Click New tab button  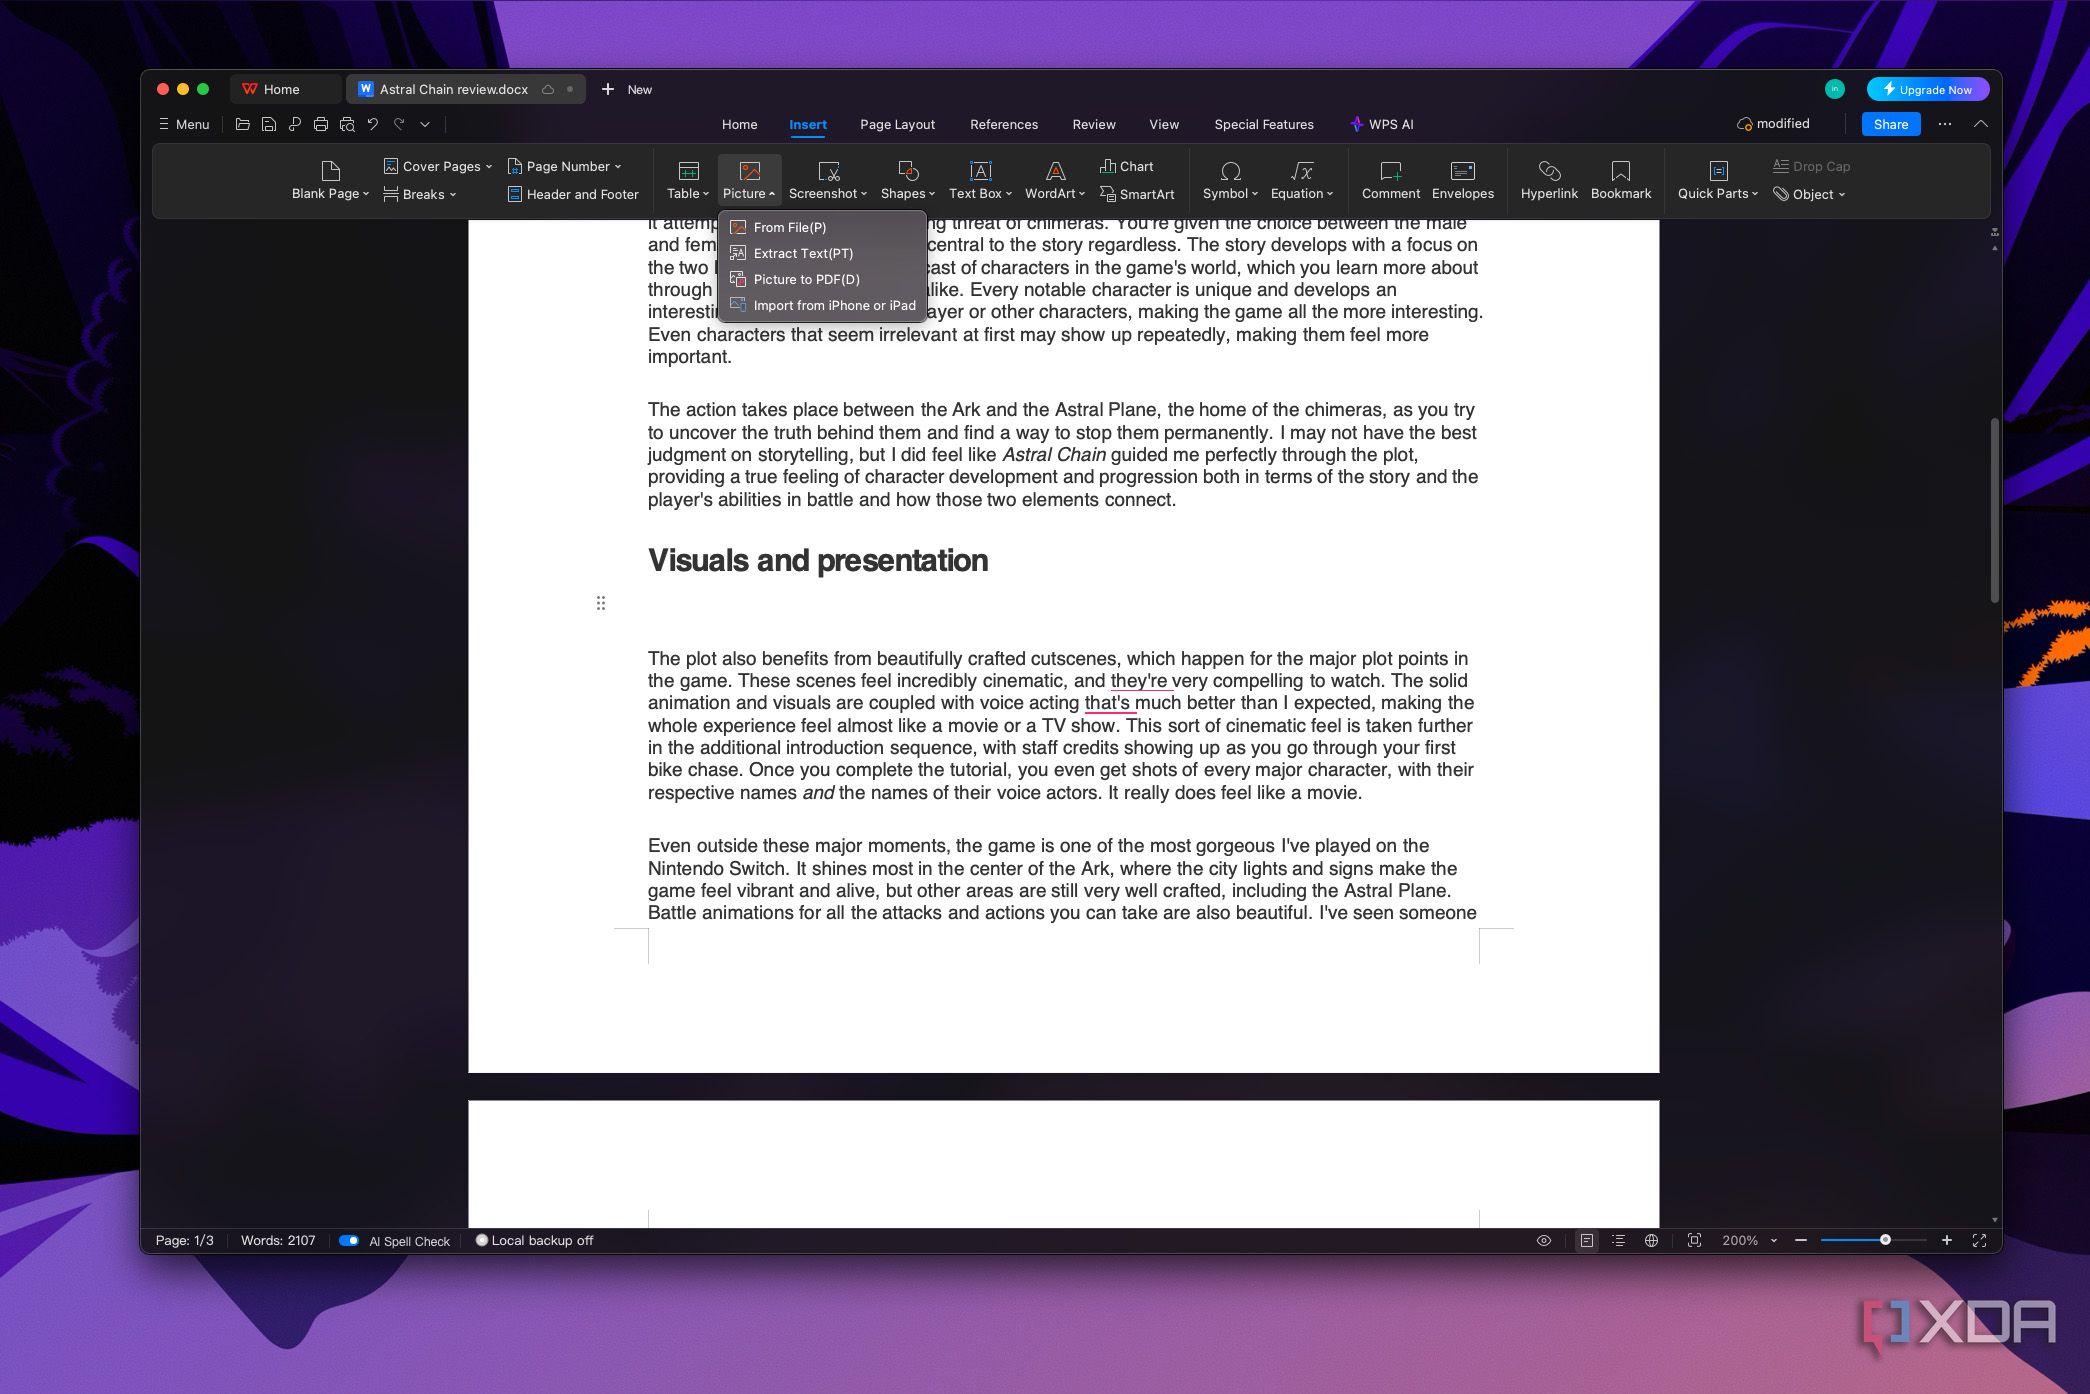(626, 89)
